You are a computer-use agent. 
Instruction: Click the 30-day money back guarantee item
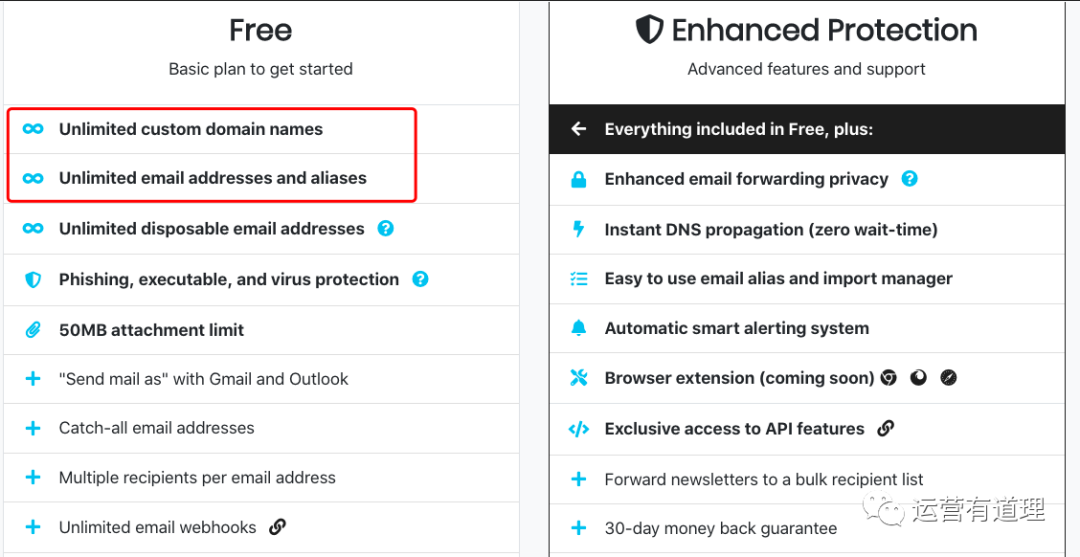click(x=720, y=528)
